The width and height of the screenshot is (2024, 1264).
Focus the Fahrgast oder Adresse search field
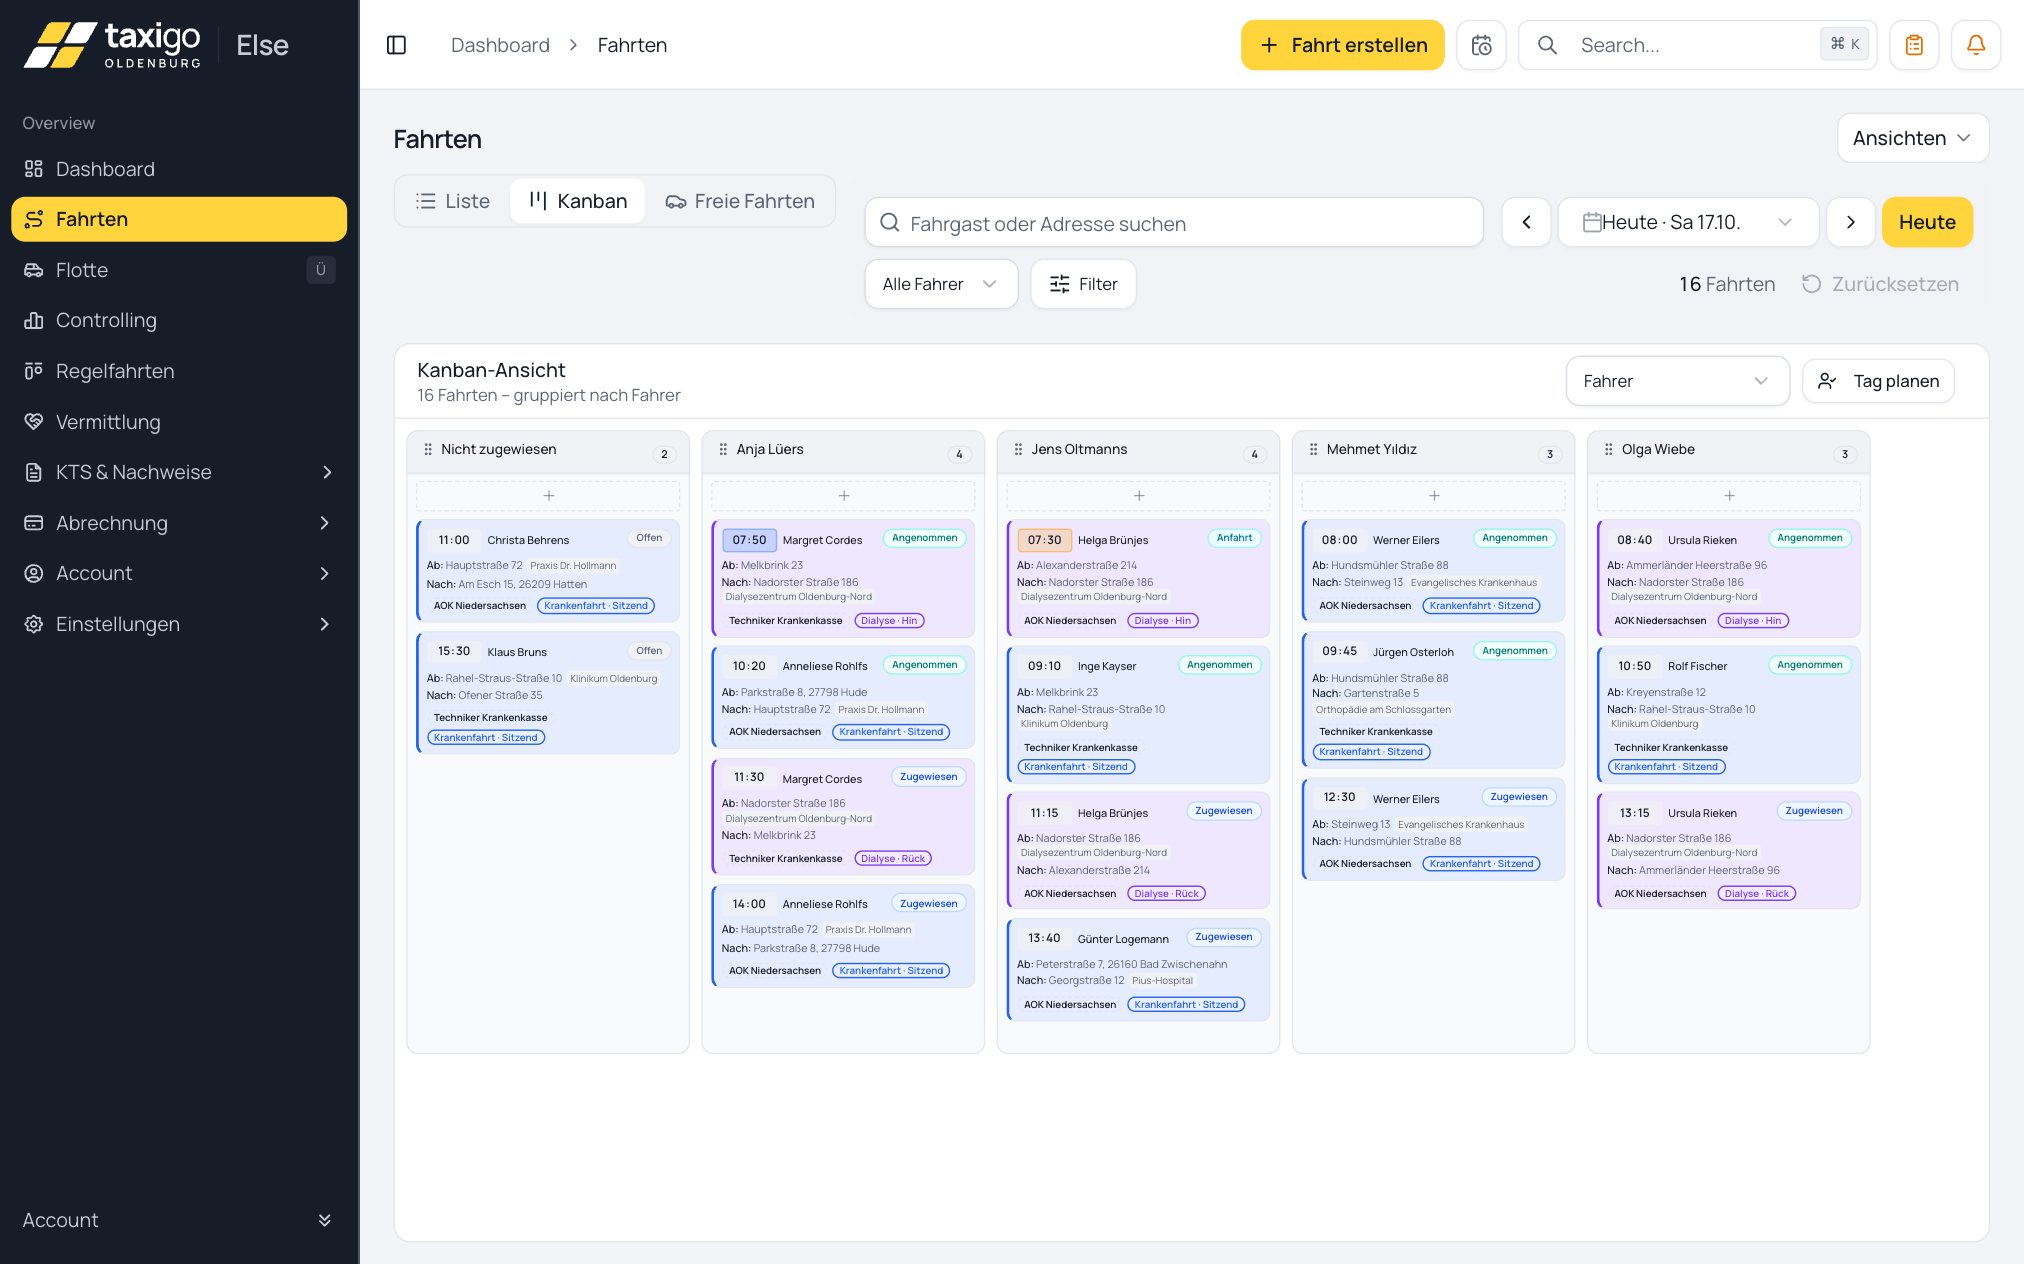[1173, 222]
